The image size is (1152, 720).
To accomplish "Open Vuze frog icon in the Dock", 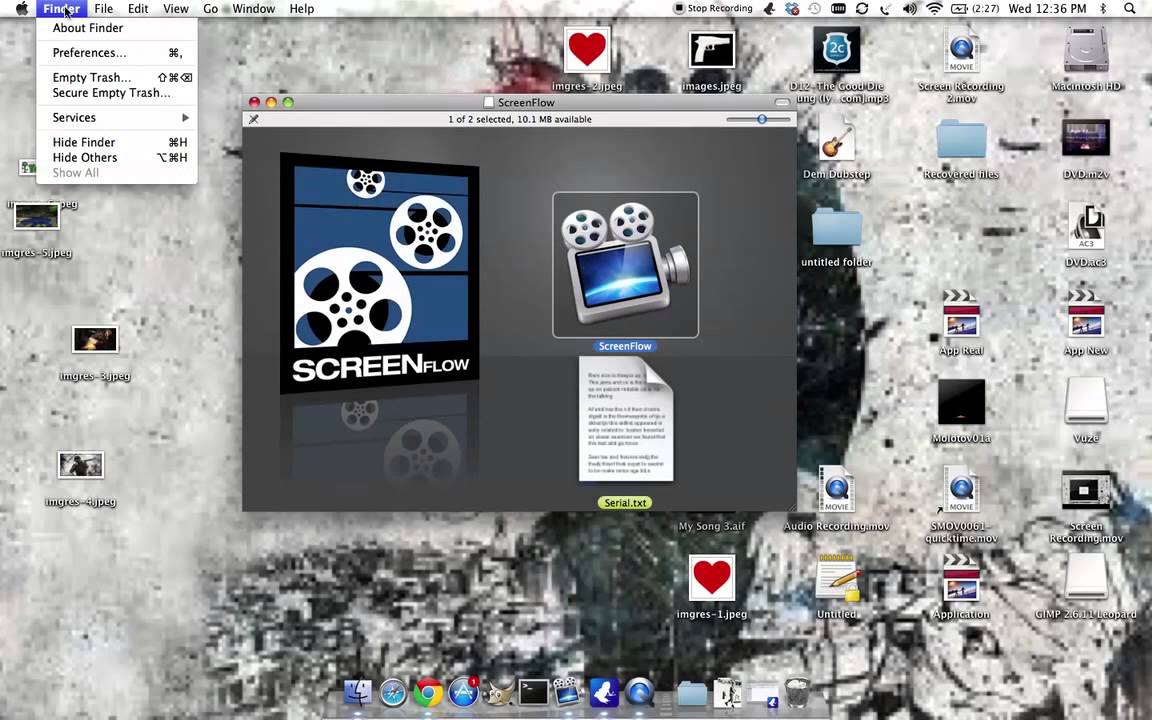I will pyautogui.click(x=604, y=692).
